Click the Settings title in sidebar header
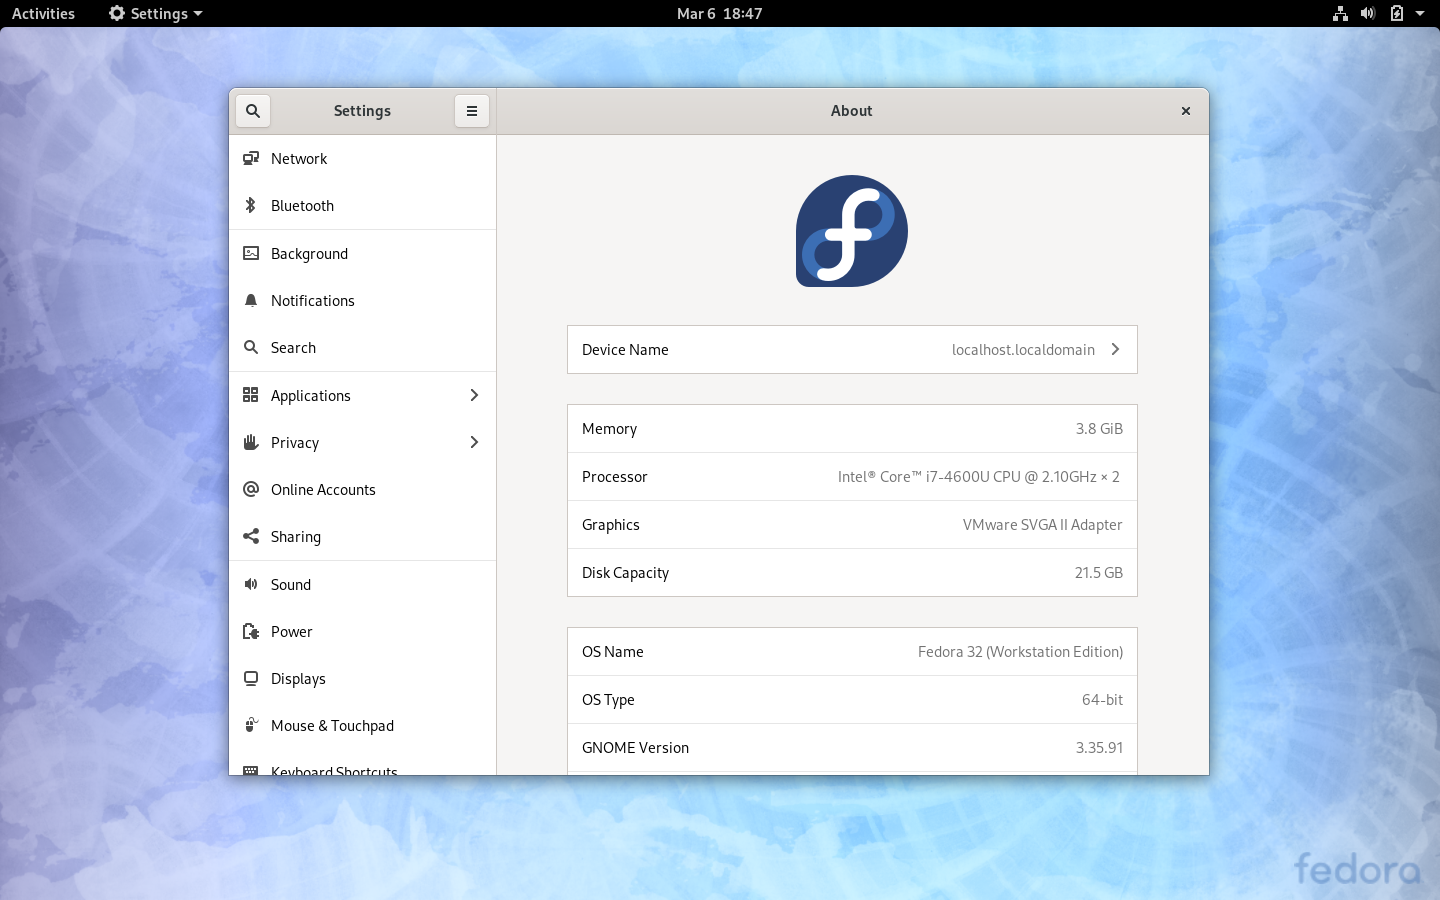The width and height of the screenshot is (1440, 900). click(x=362, y=111)
